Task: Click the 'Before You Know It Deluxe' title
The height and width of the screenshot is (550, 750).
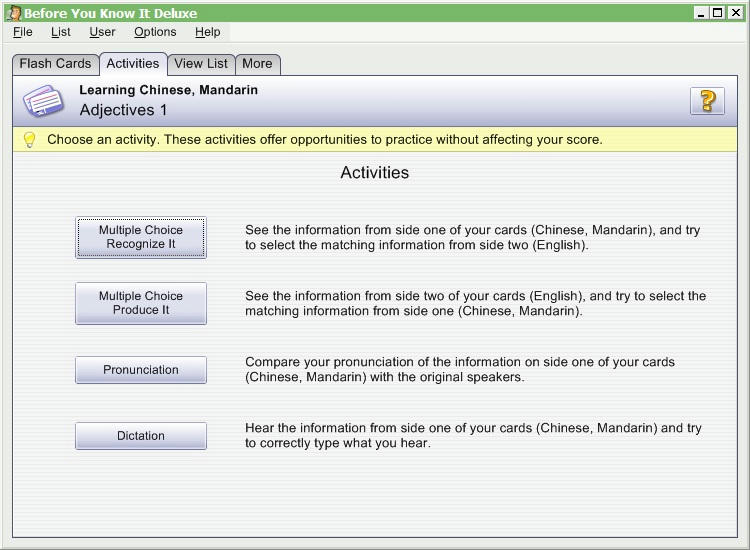Action: pyautogui.click(x=110, y=13)
